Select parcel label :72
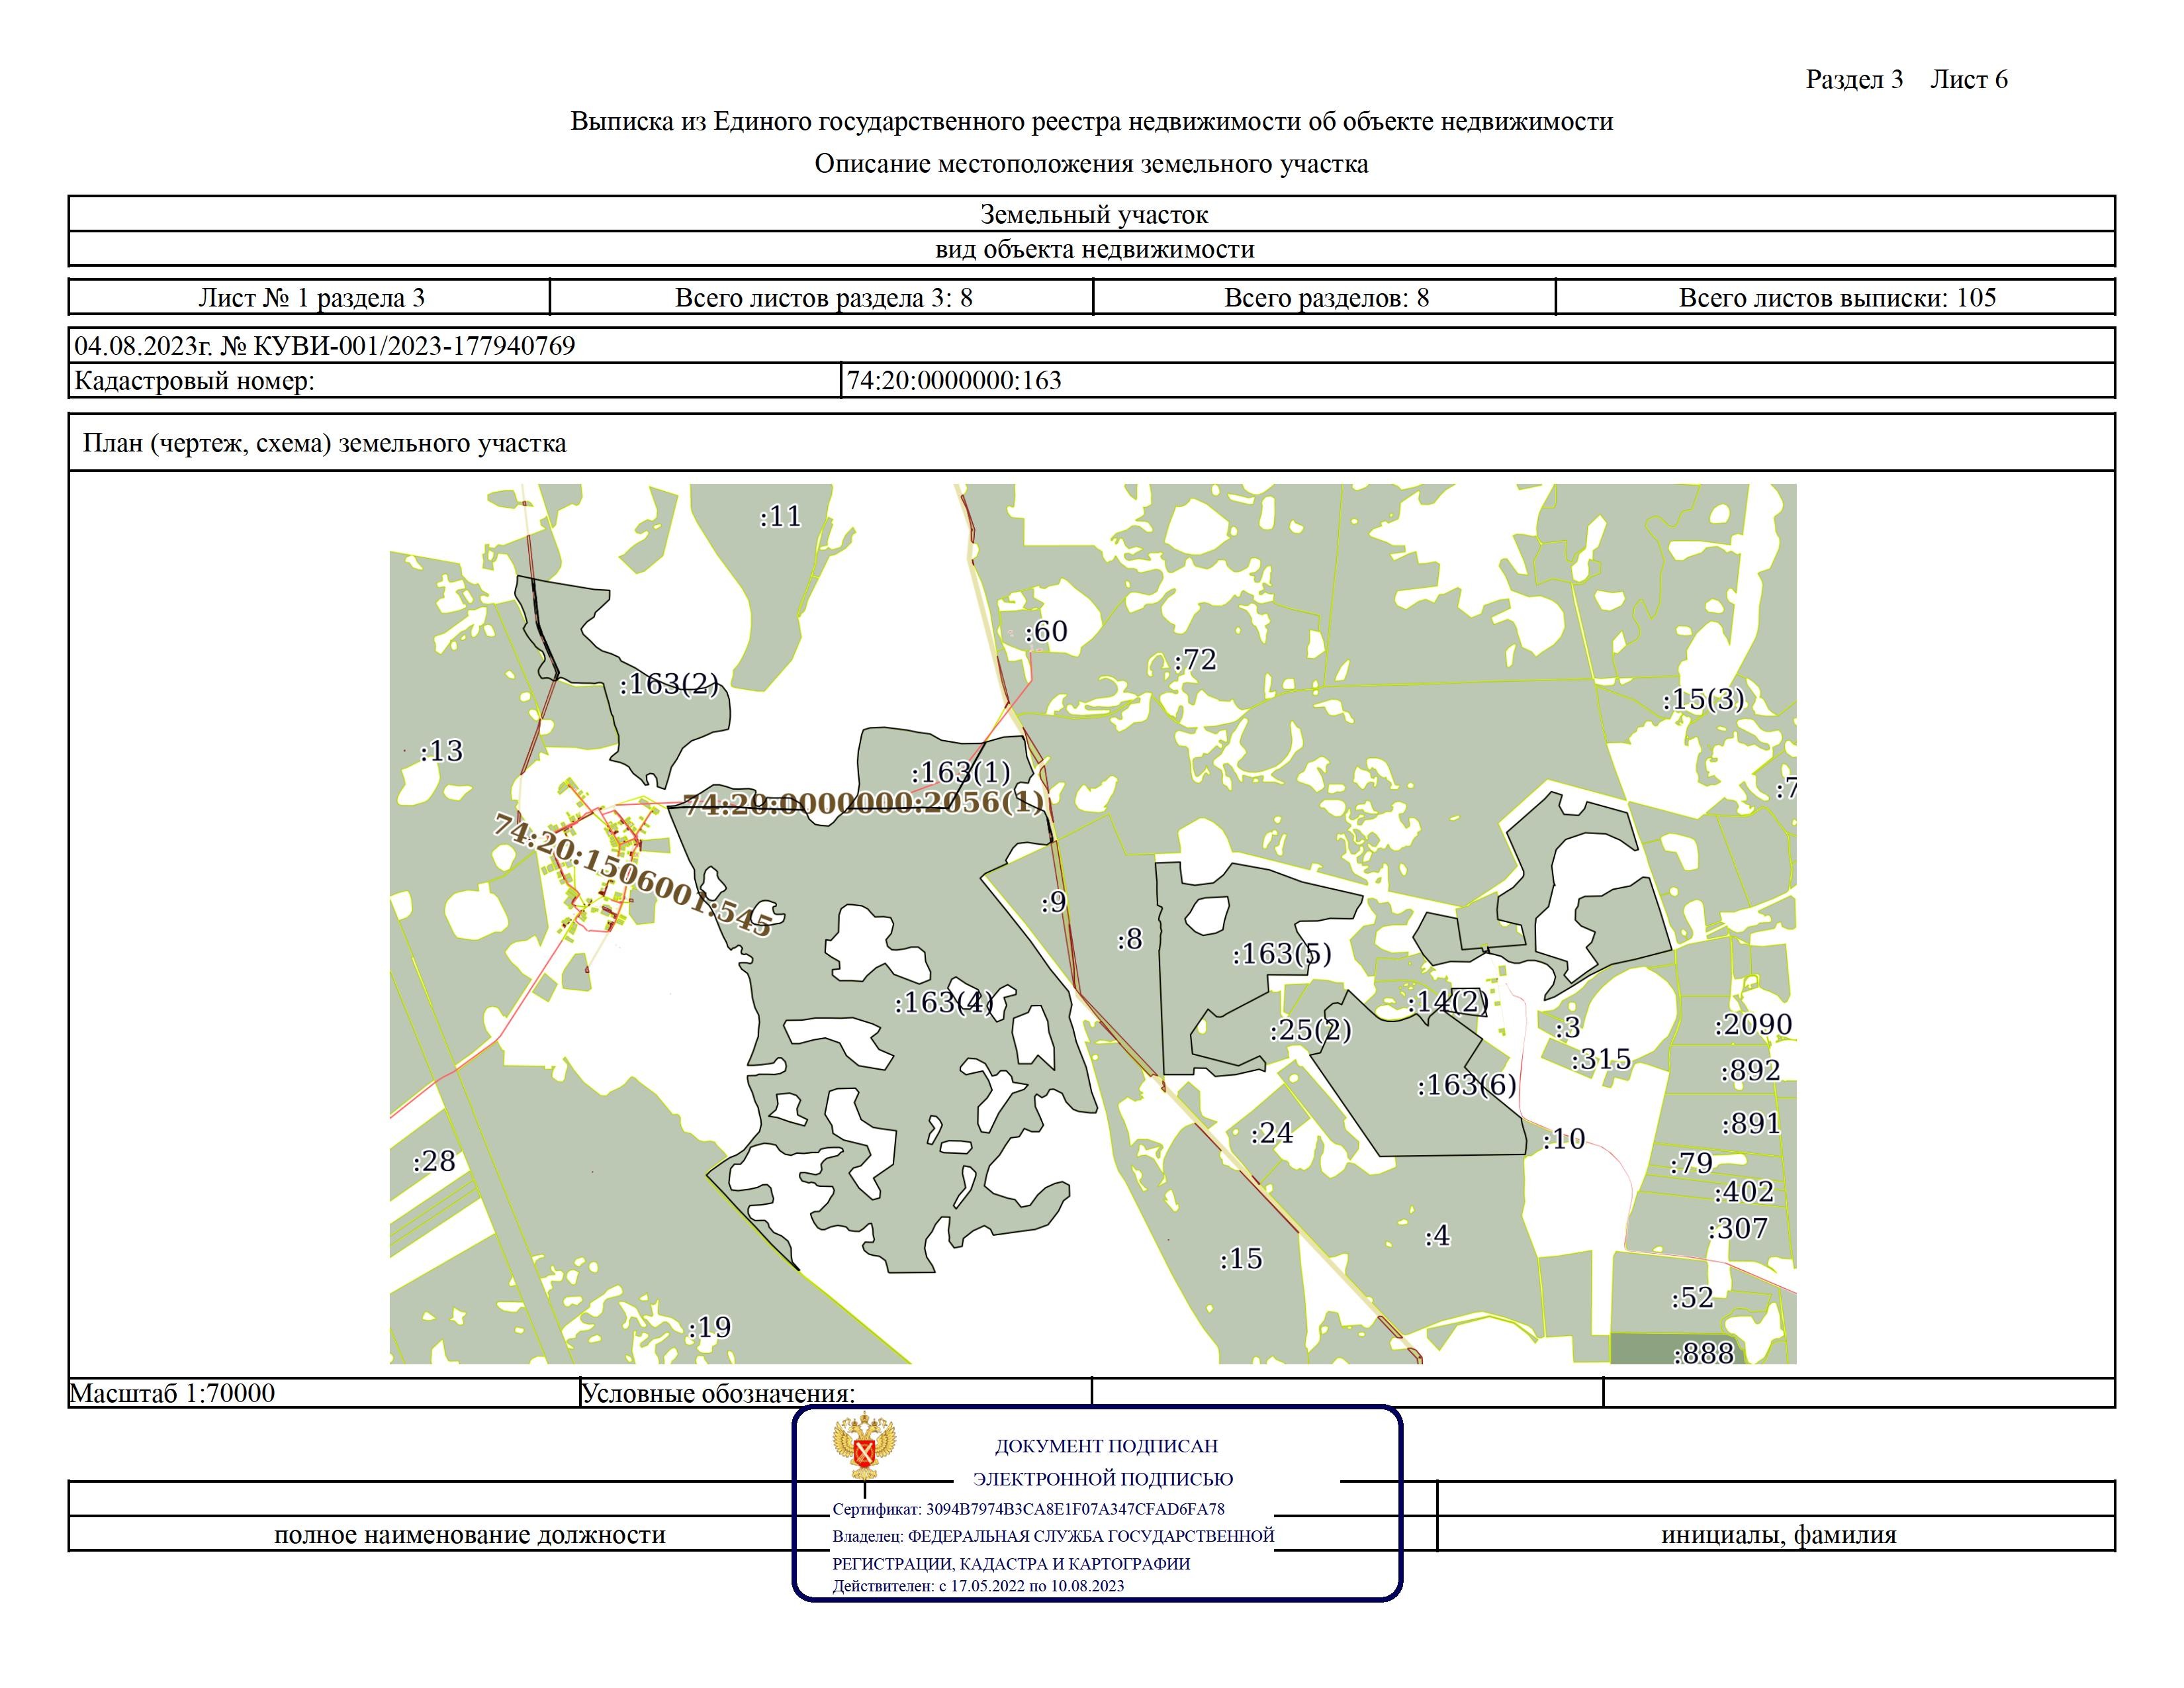The width and height of the screenshot is (2184, 1688). [1195, 660]
